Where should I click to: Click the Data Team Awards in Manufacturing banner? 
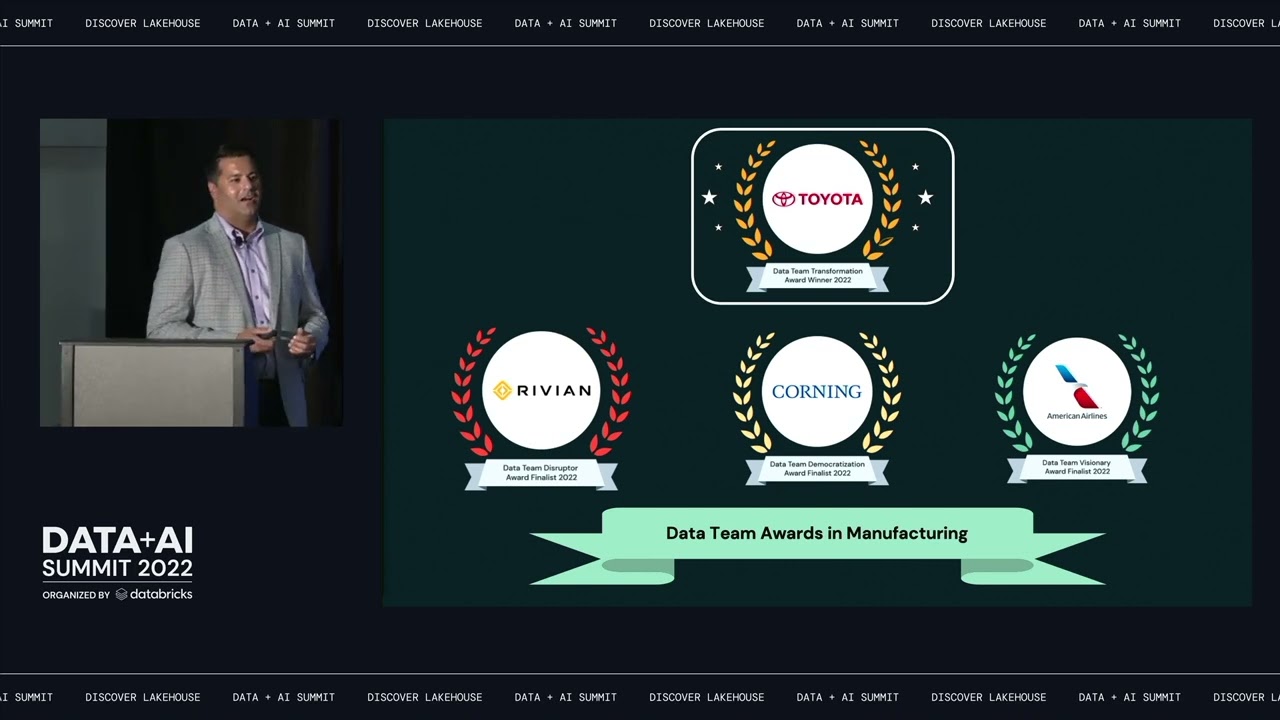pos(817,545)
